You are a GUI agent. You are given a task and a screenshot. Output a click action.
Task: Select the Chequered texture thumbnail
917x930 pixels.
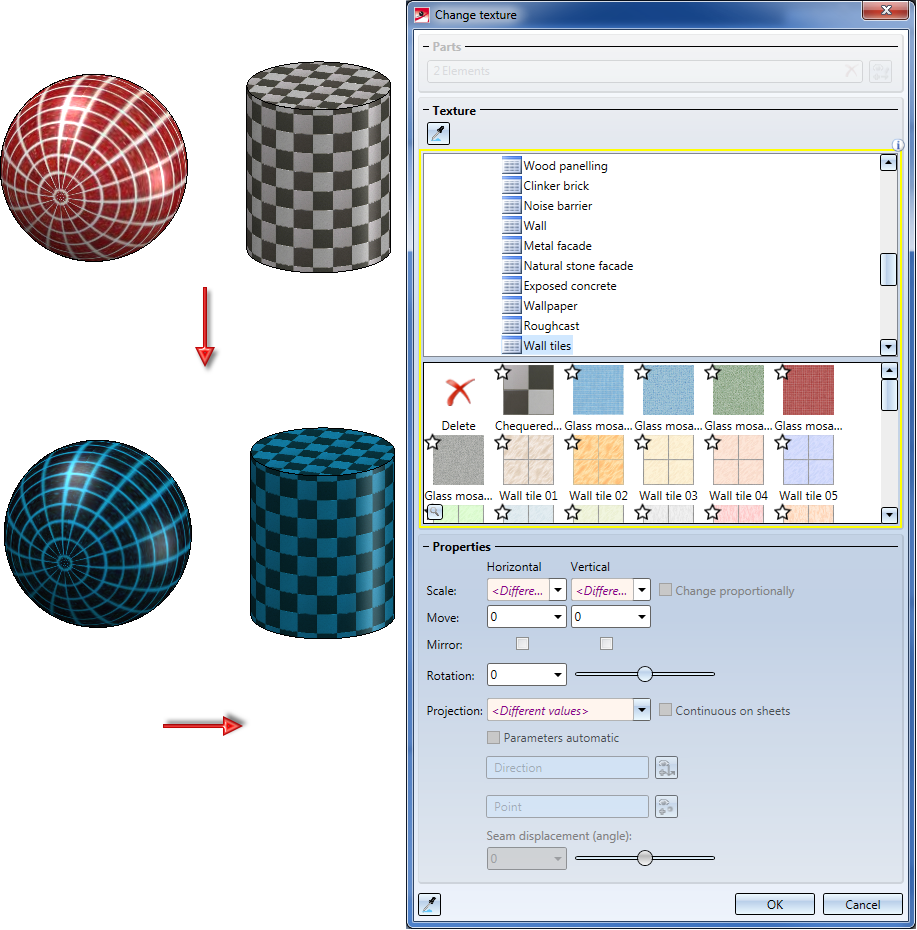(528, 390)
